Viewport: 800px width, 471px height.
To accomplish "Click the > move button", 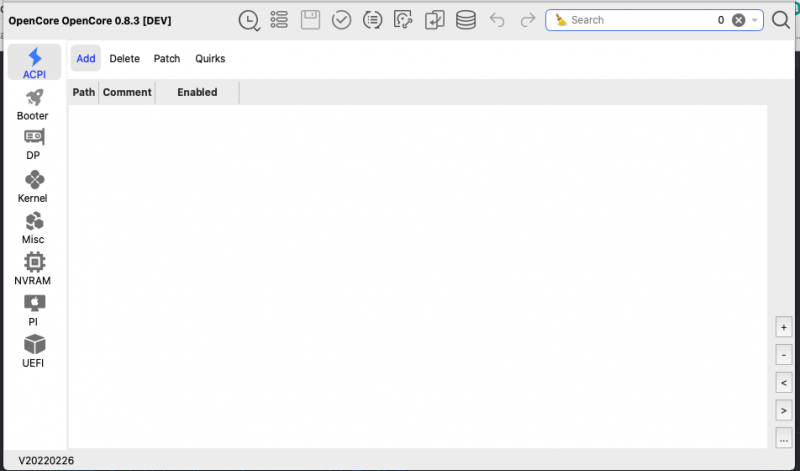I will pos(784,410).
